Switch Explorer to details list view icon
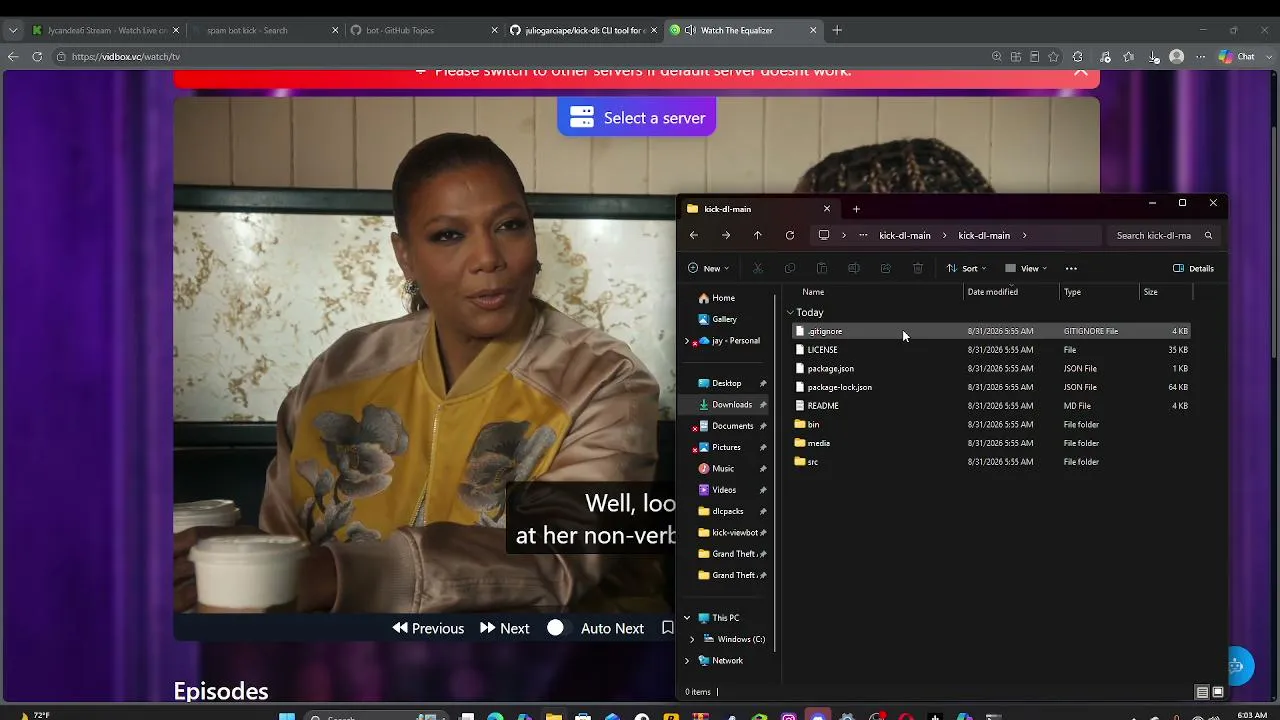The height and width of the screenshot is (720, 1280). click(x=1202, y=692)
